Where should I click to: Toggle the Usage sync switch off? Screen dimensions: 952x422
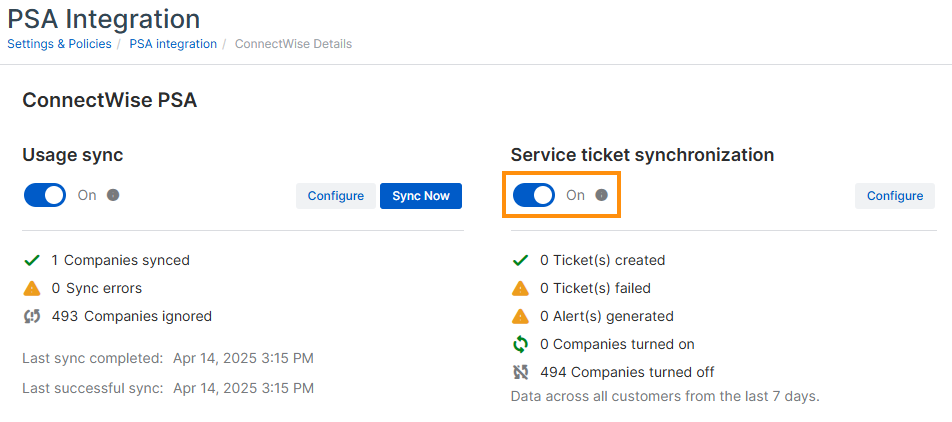click(45, 195)
